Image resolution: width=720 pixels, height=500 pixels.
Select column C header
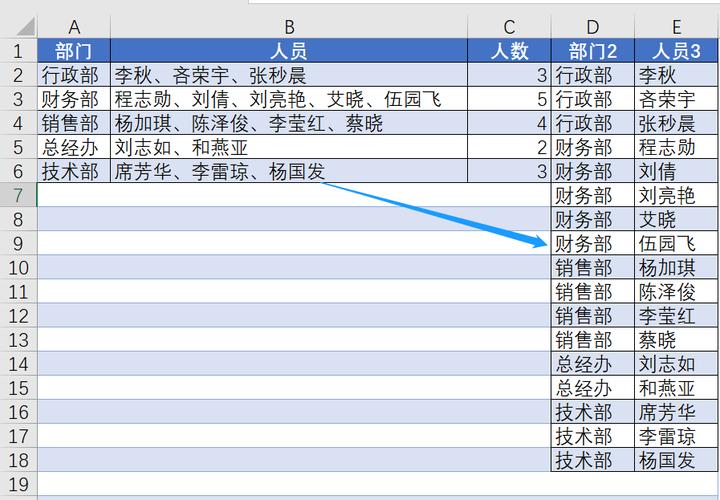point(509,27)
